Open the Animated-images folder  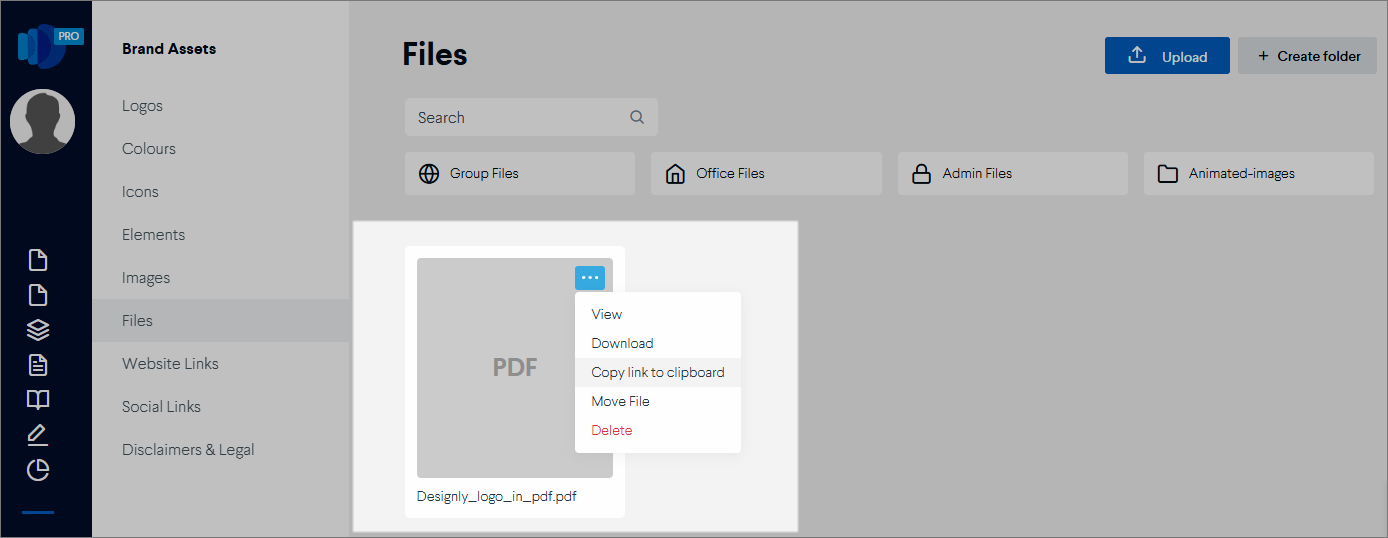click(1259, 173)
